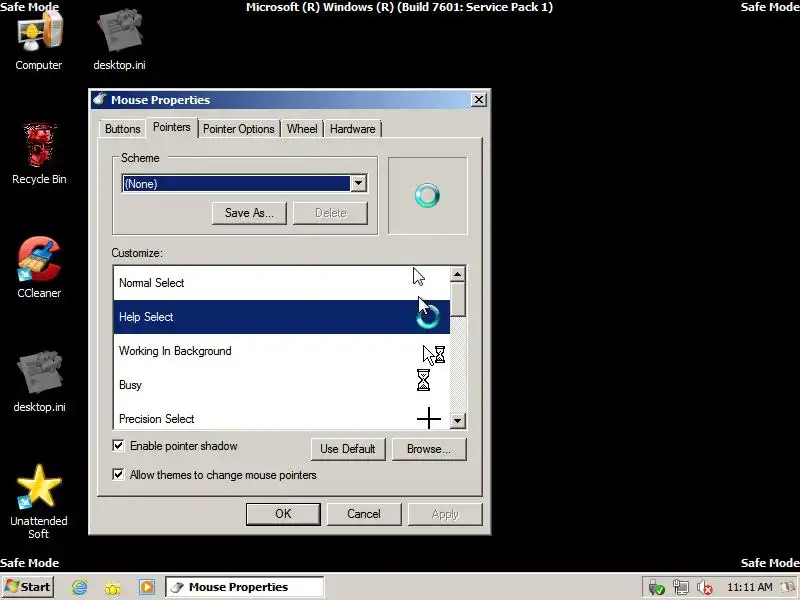Click the Busy hourglass cursor icon

coord(423,380)
